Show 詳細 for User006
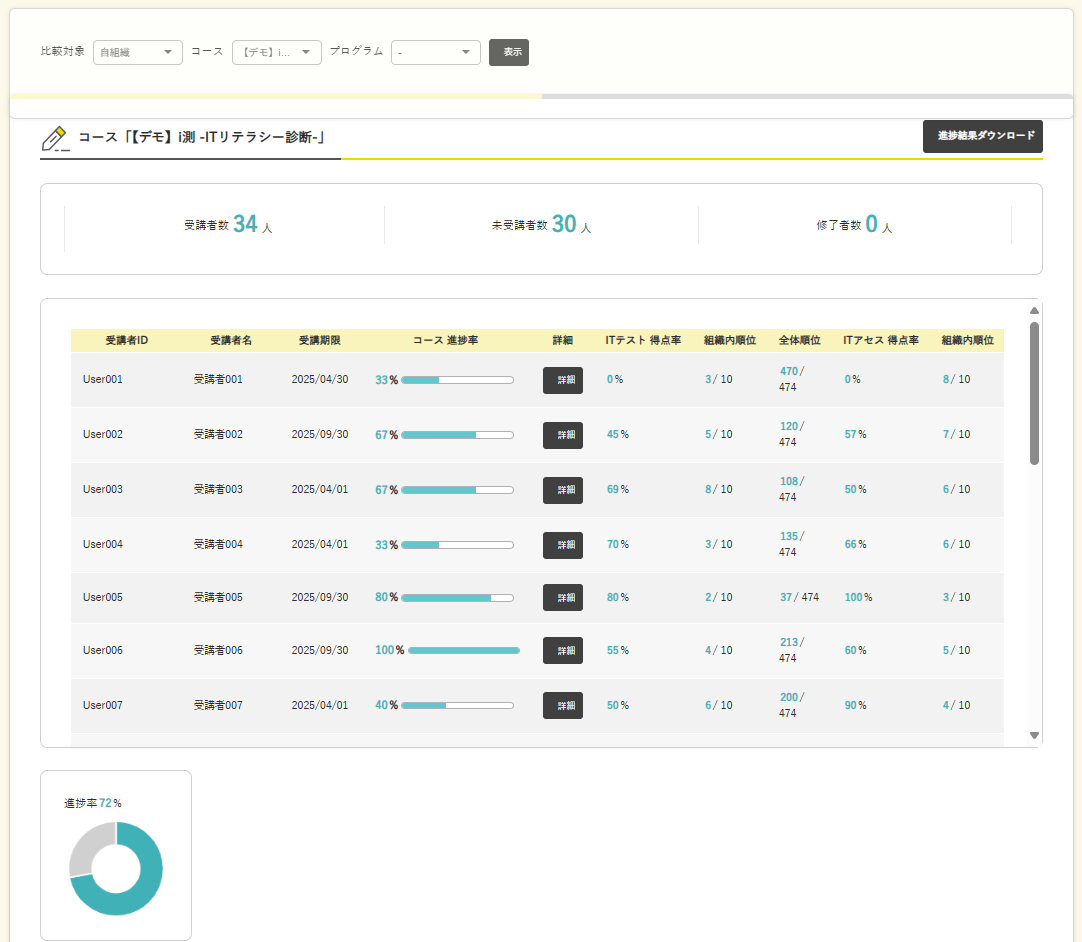The height and width of the screenshot is (942, 1082). click(563, 650)
